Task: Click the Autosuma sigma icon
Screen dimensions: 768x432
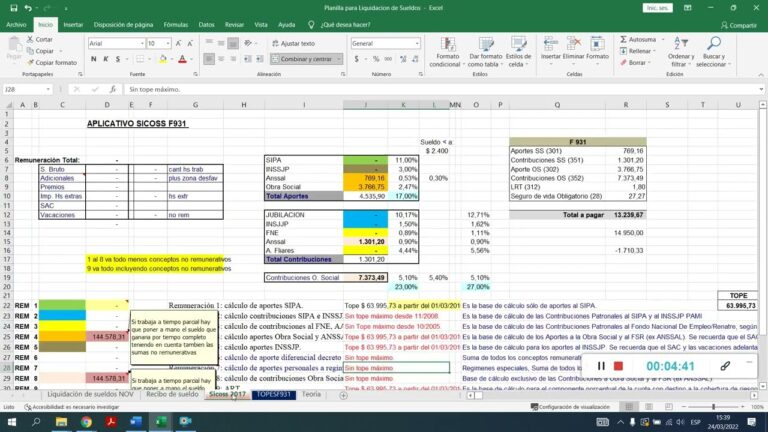Action: pyautogui.click(x=624, y=39)
